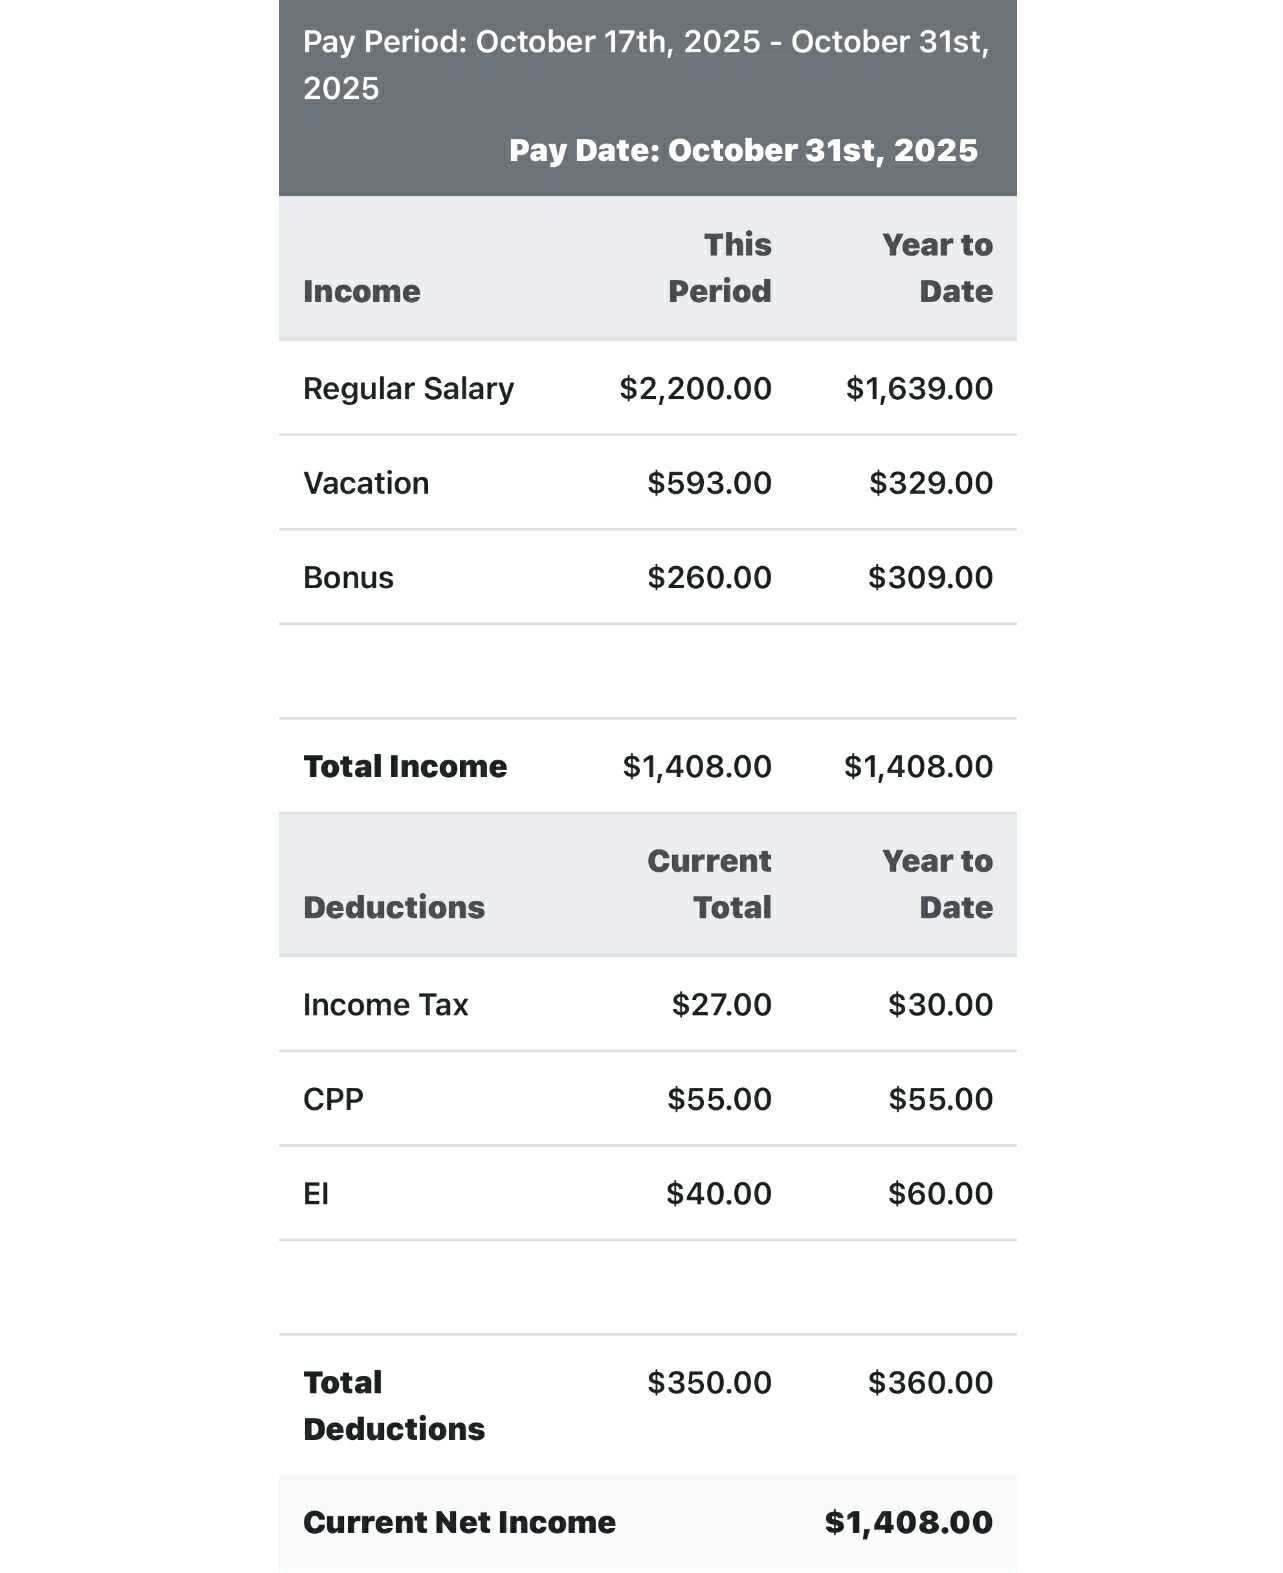Click the Current Net Income label
The height and width of the screenshot is (1573, 1283).
459,1522
